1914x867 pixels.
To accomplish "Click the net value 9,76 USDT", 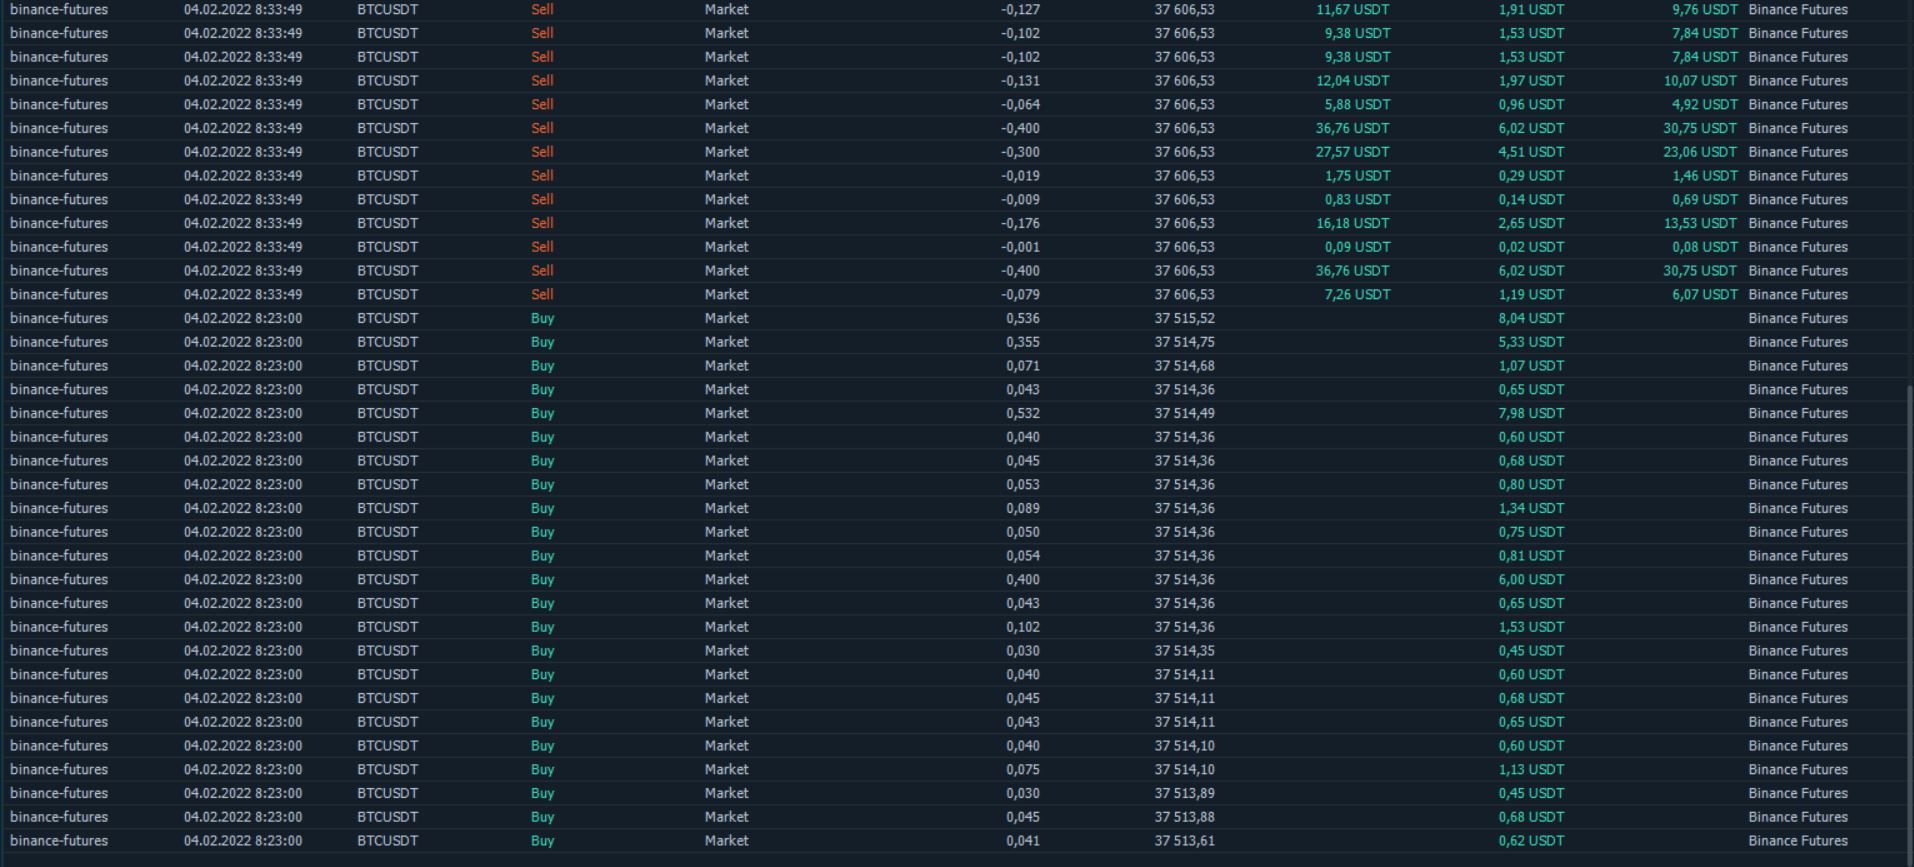I will coord(1705,9).
